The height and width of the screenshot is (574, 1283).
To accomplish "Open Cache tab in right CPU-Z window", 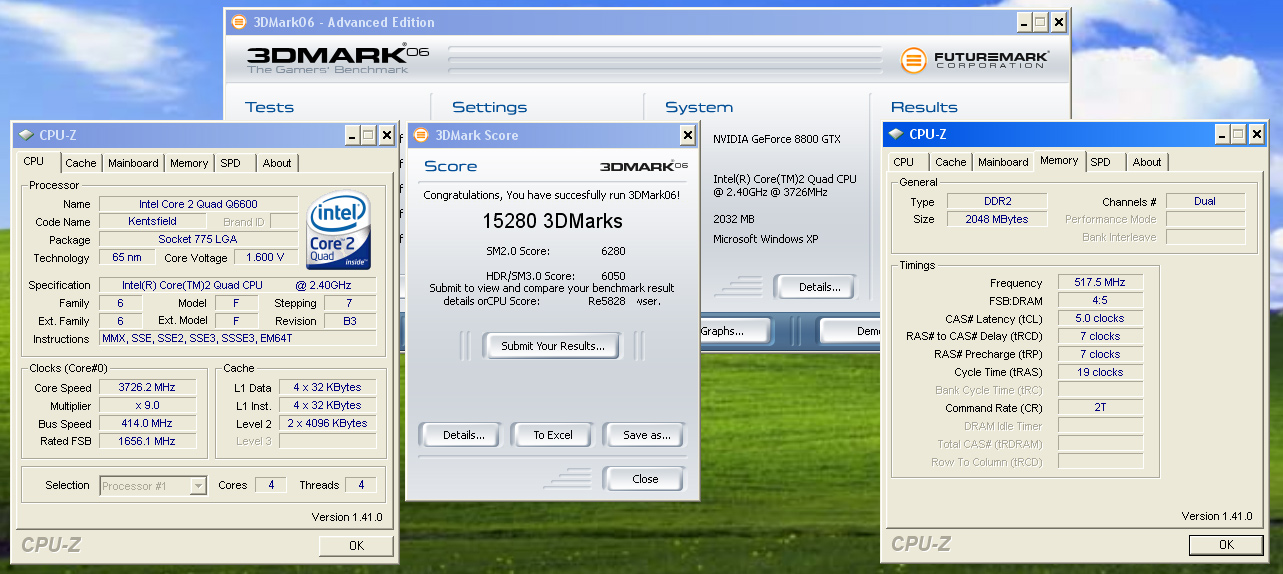I will 951,162.
